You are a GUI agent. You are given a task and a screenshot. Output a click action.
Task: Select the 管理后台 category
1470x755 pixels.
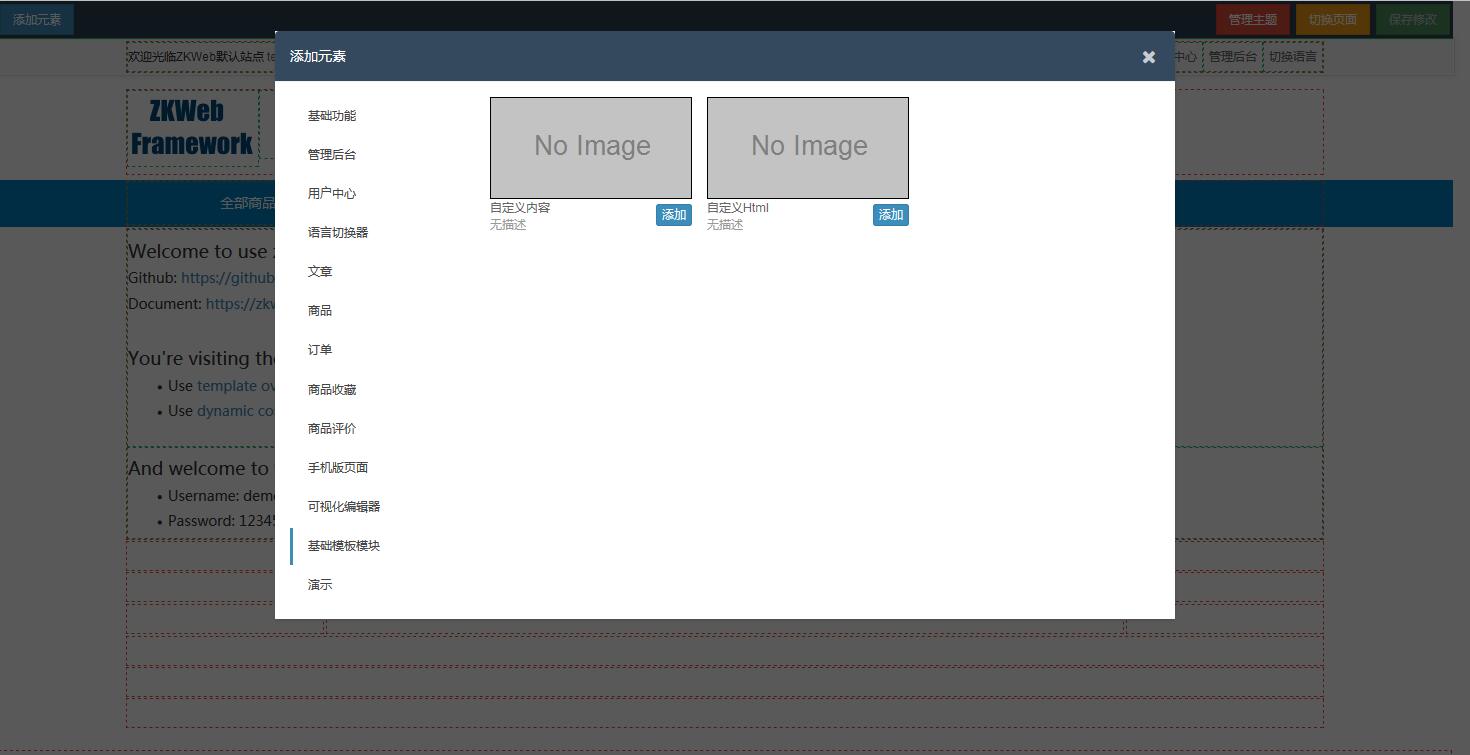pos(332,155)
